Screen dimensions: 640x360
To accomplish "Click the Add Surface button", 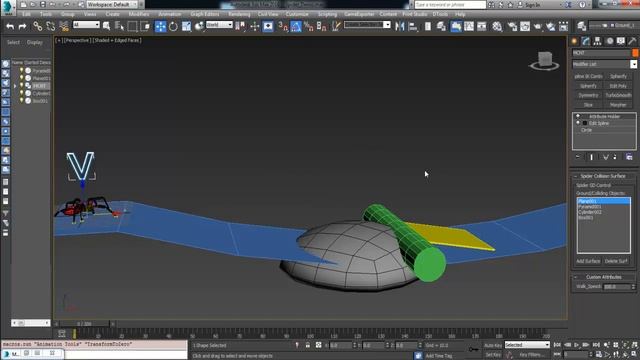I will pyautogui.click(x=588, y=261).
